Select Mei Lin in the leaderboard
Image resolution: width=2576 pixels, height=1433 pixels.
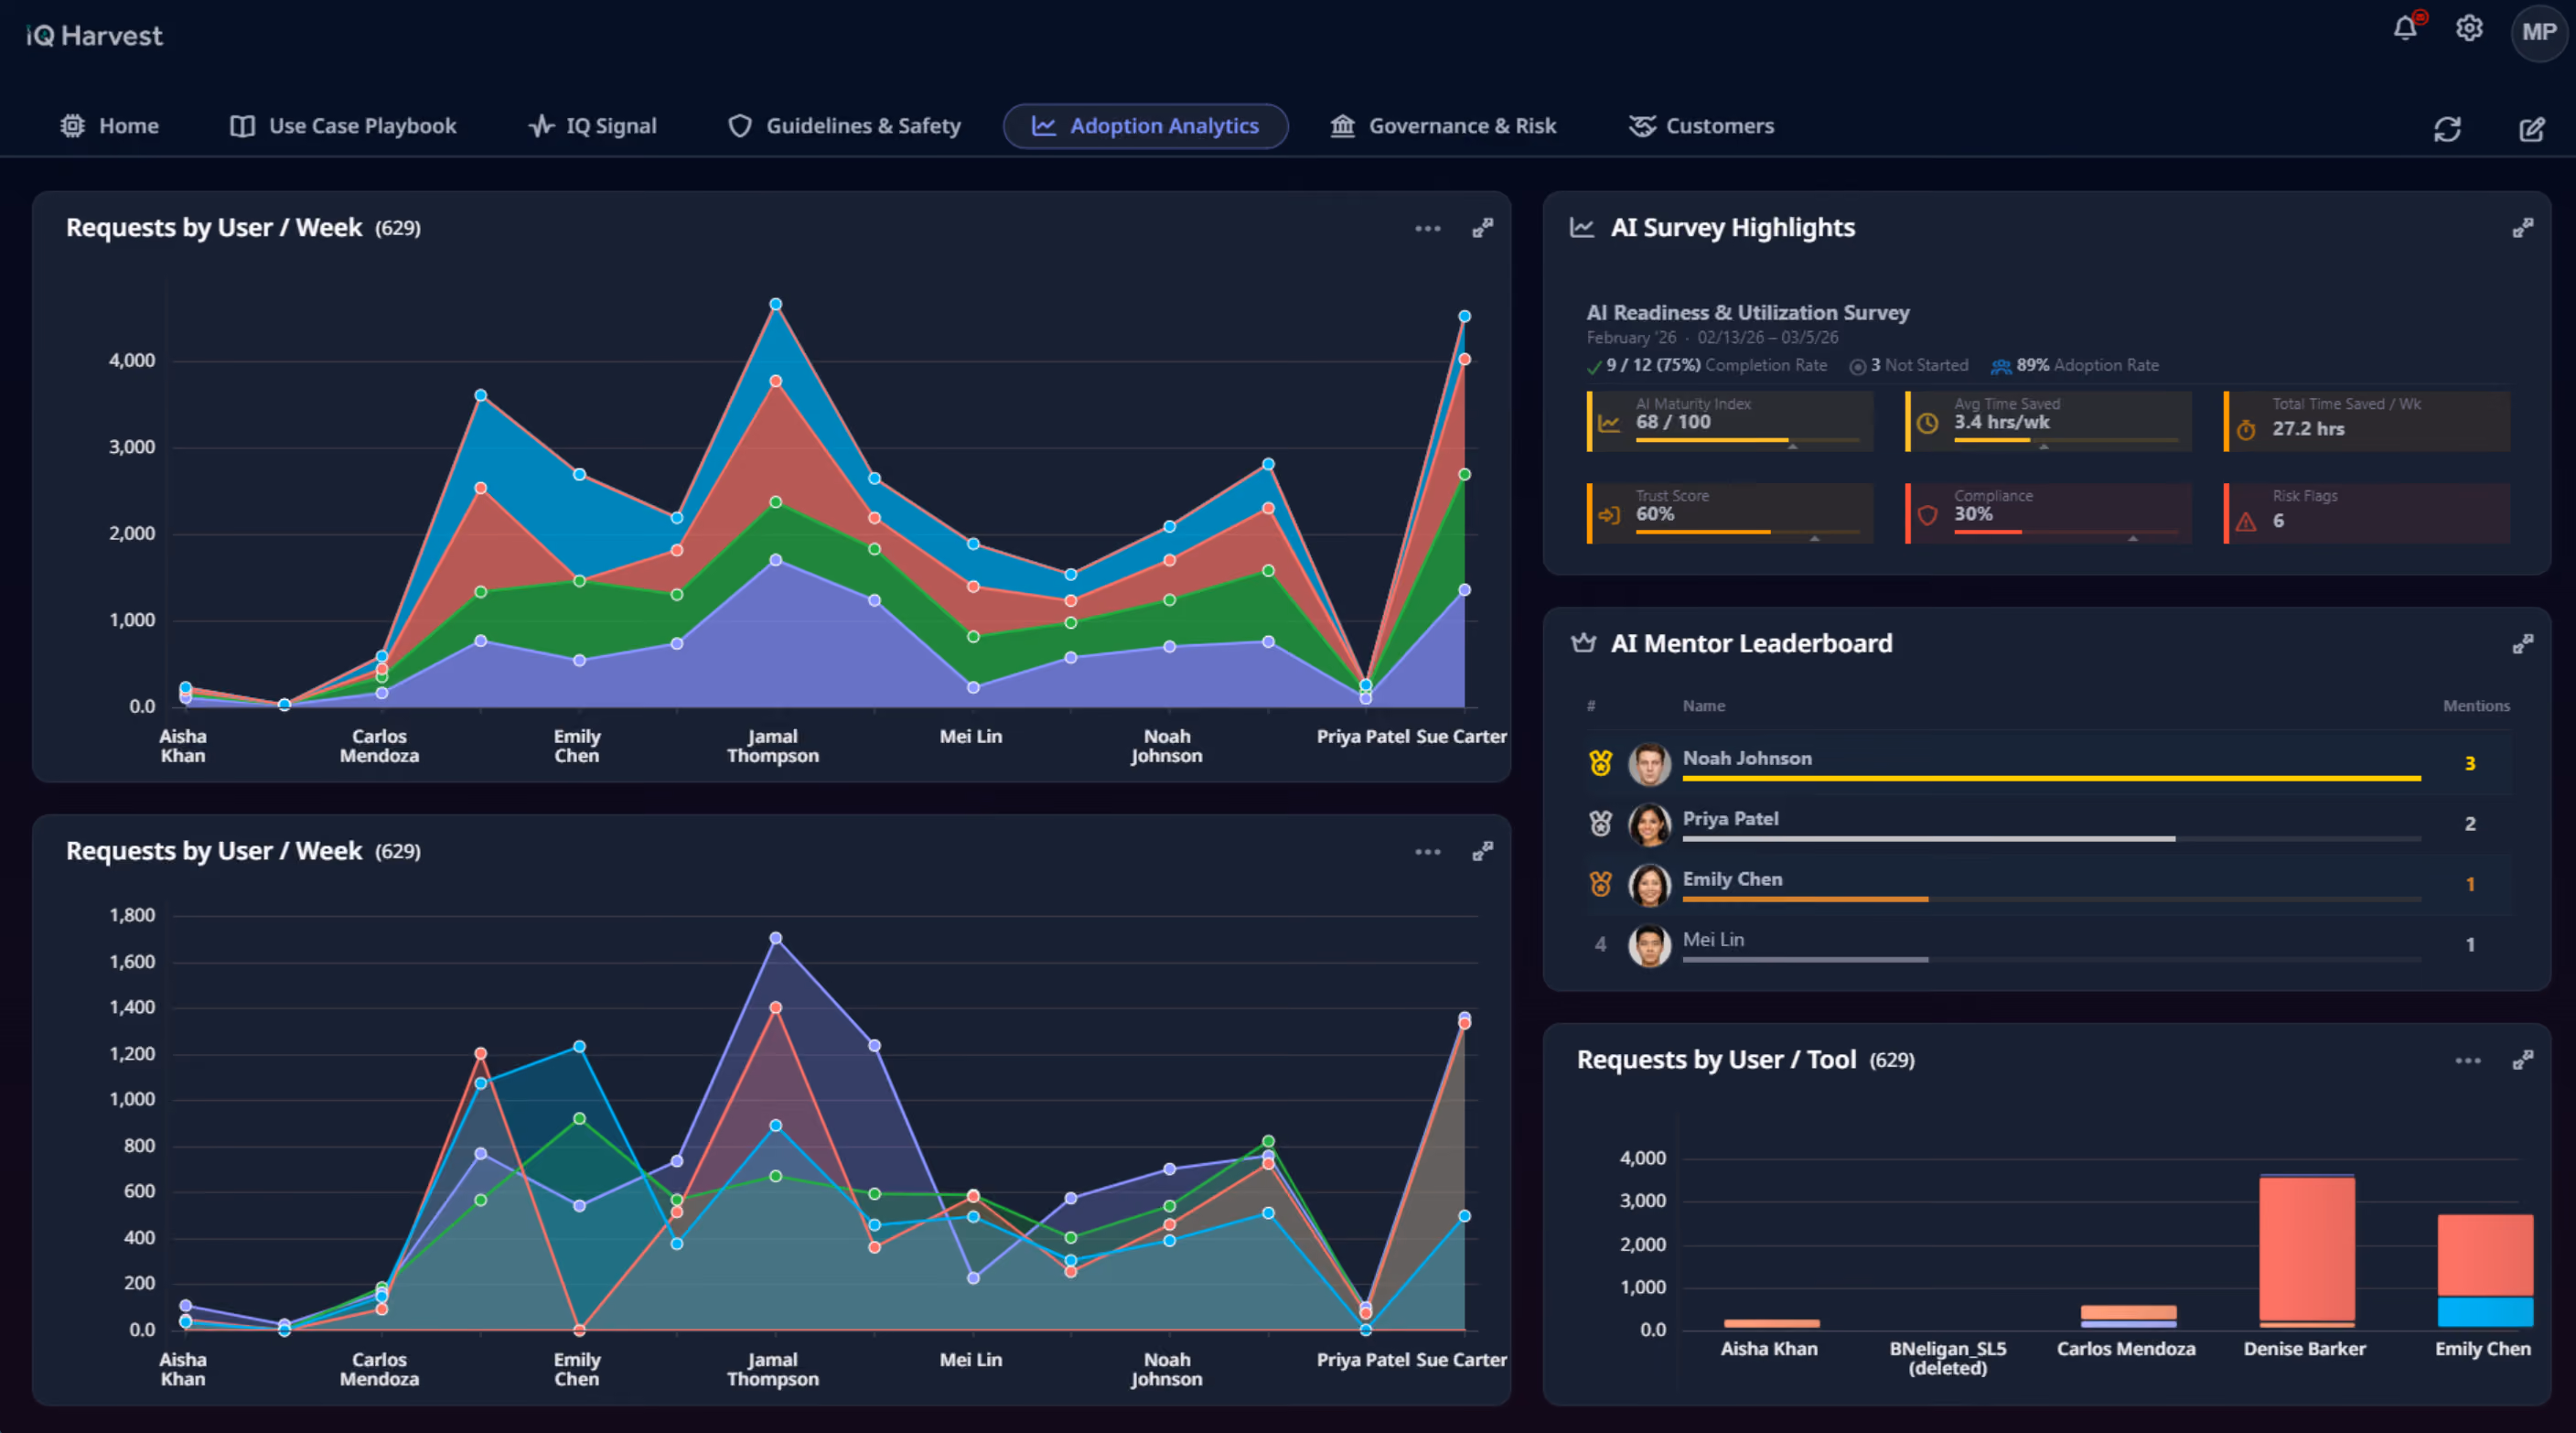2050,945
